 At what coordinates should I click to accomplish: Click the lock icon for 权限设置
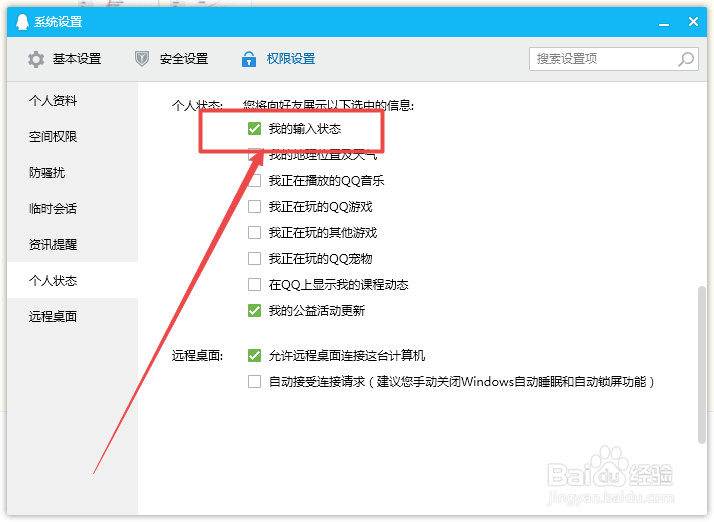249,59
